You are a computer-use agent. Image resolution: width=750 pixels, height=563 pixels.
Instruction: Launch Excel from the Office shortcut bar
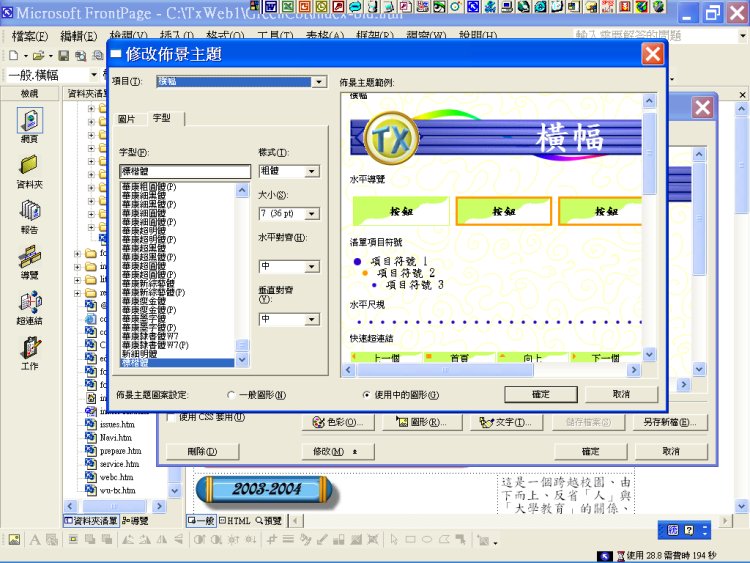[288, 6]
